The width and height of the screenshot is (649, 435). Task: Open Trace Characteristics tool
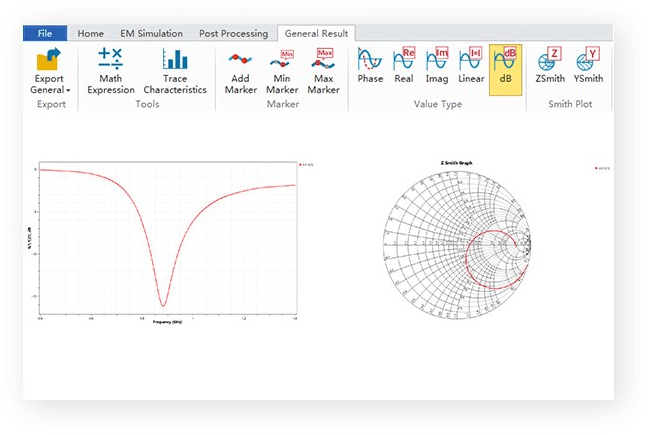pos(175,71)
